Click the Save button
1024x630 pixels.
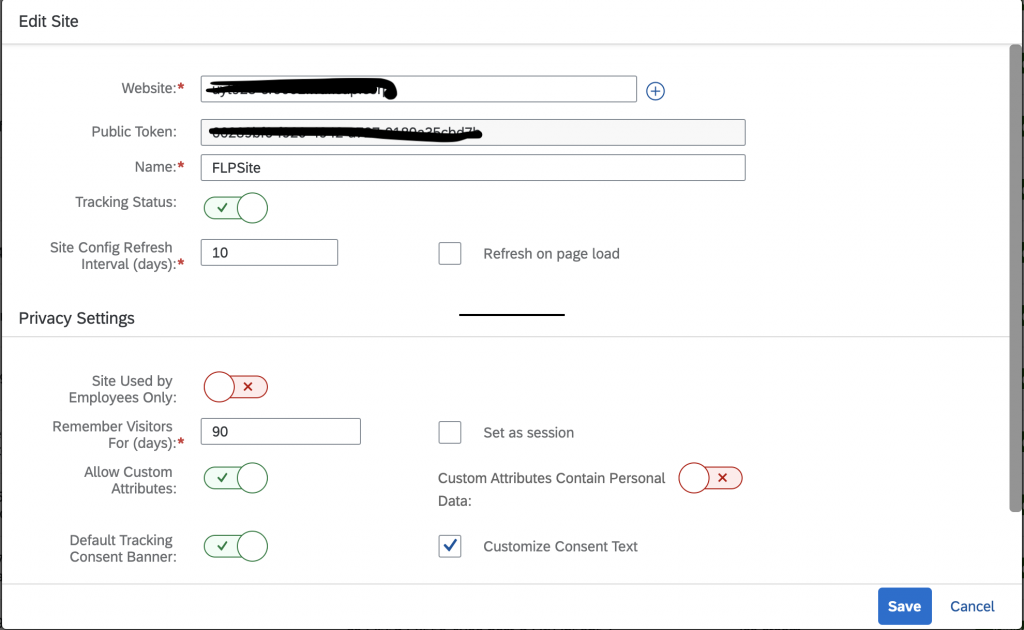point(904,606)
